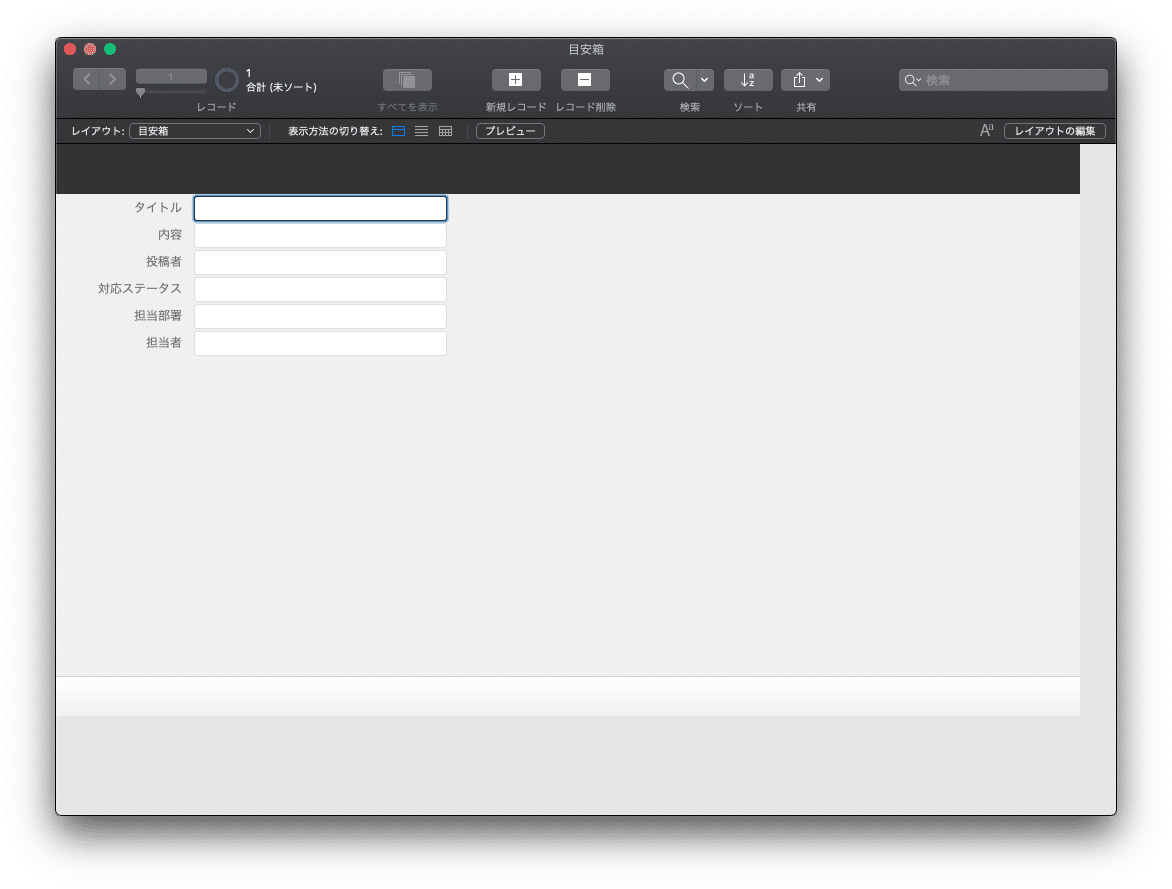Click the record number field
This screenshot has width=1172, height=889.
point(171,76)
